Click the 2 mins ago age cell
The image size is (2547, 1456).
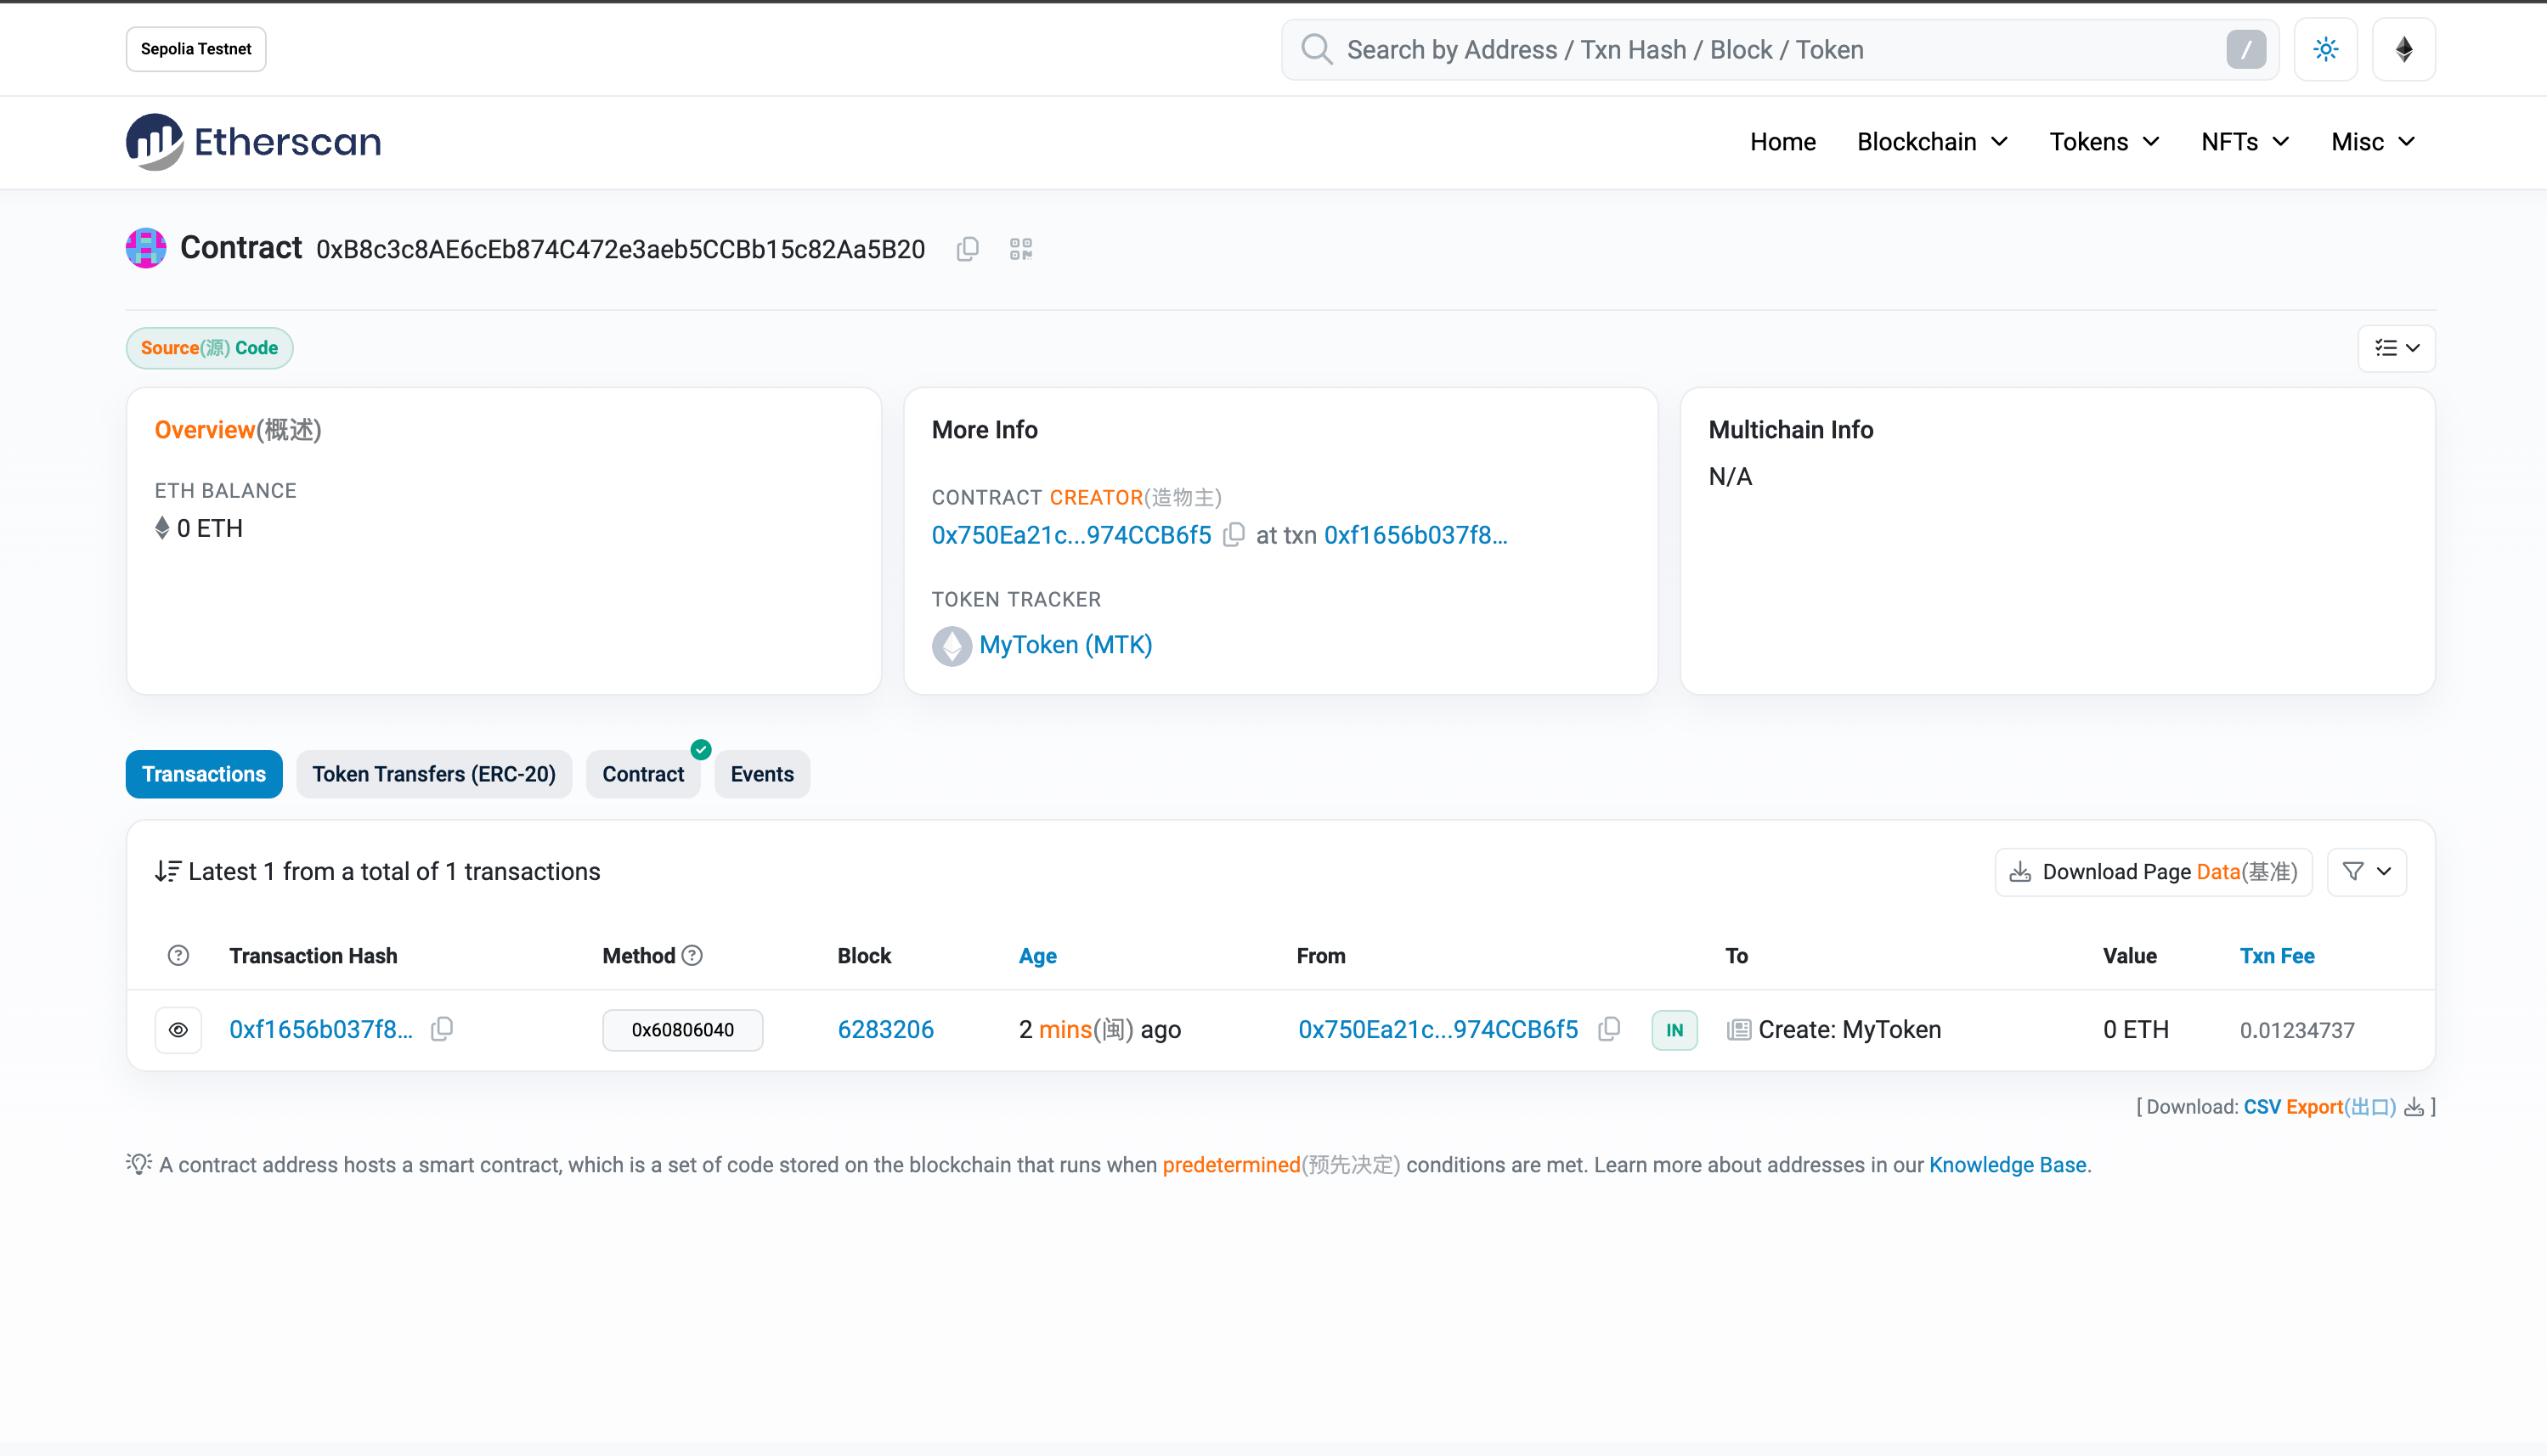tap(1099, 1029)
